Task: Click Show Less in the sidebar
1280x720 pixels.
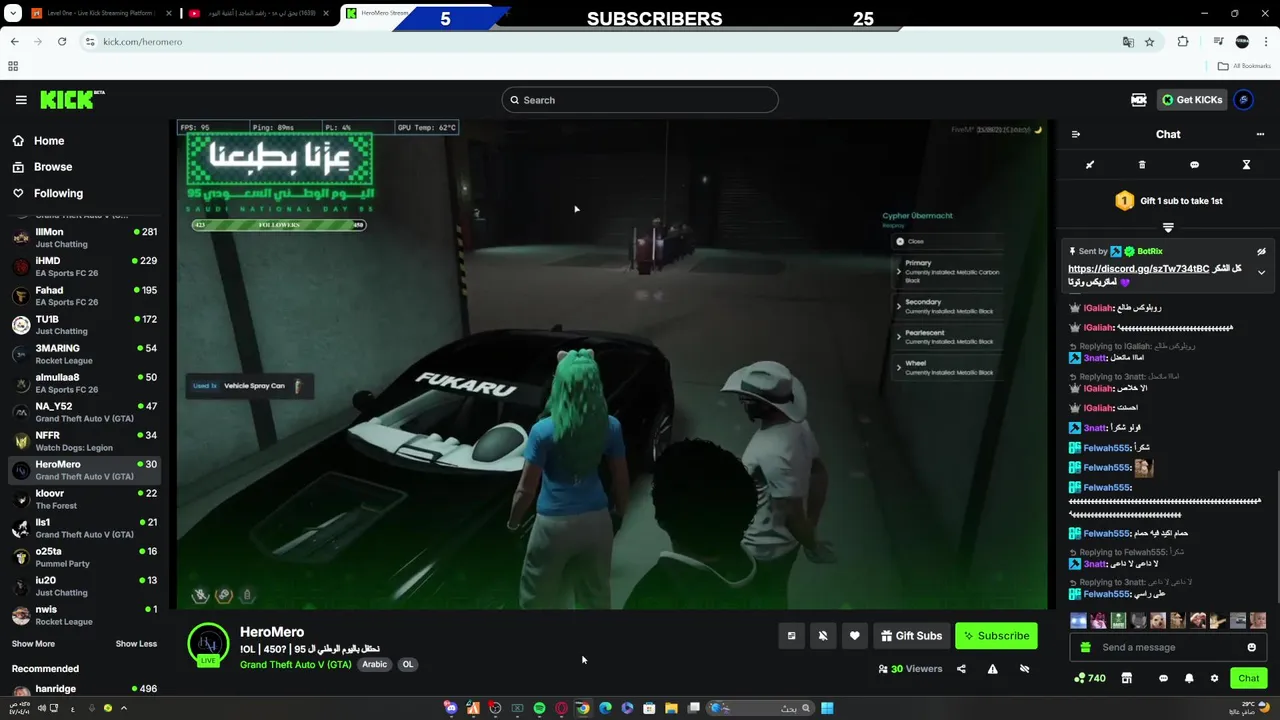Action: pyautogui.click(x=136, y=644)
